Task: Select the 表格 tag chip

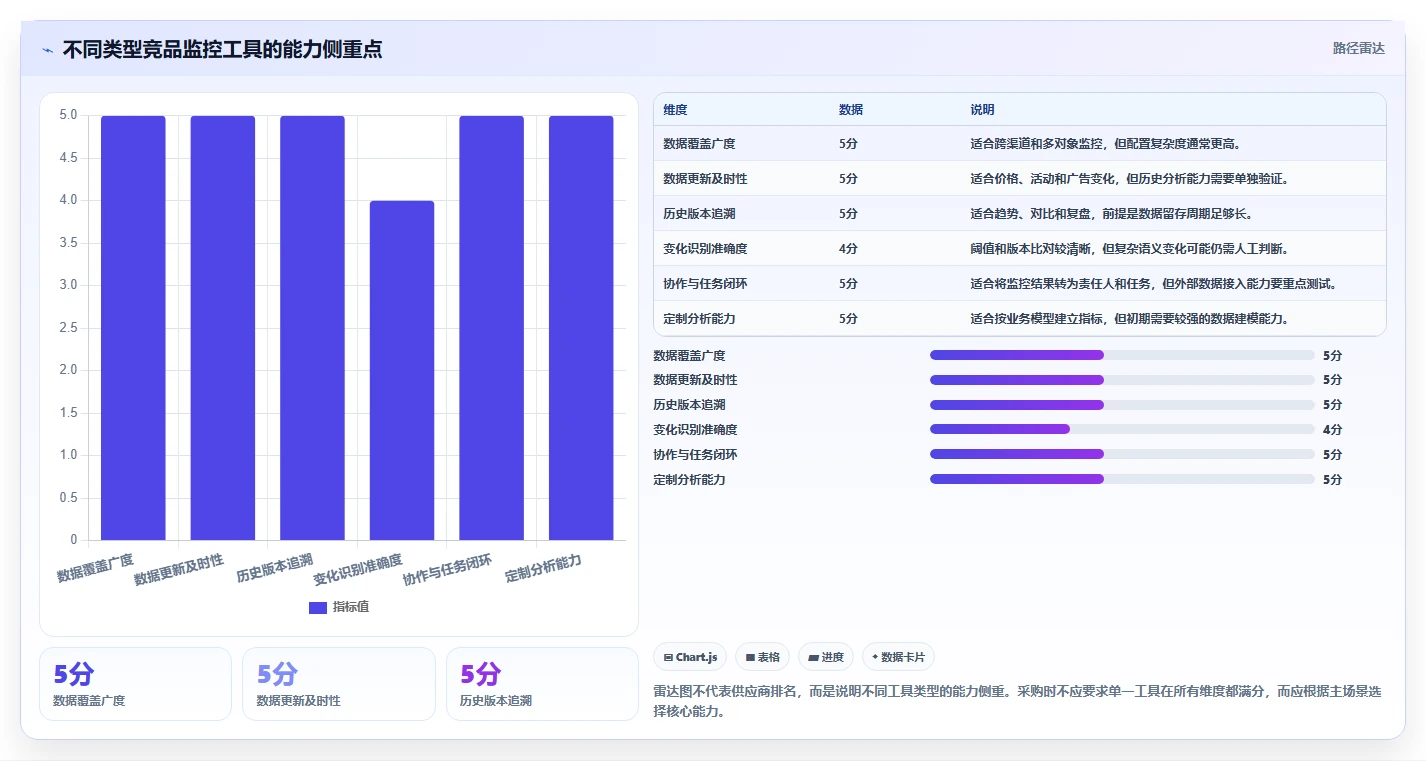Action: (762, 657)
